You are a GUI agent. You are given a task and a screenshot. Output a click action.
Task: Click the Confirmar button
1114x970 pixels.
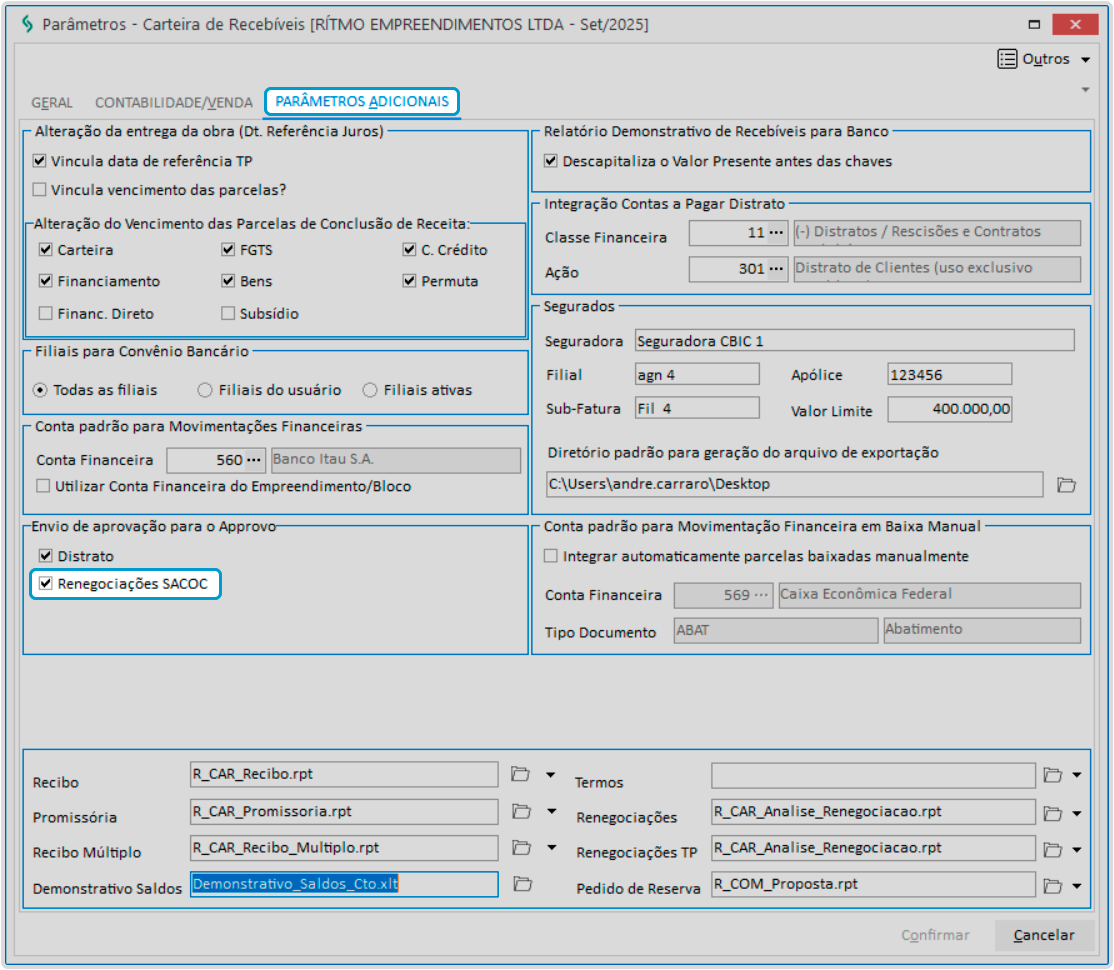point(935,935)
